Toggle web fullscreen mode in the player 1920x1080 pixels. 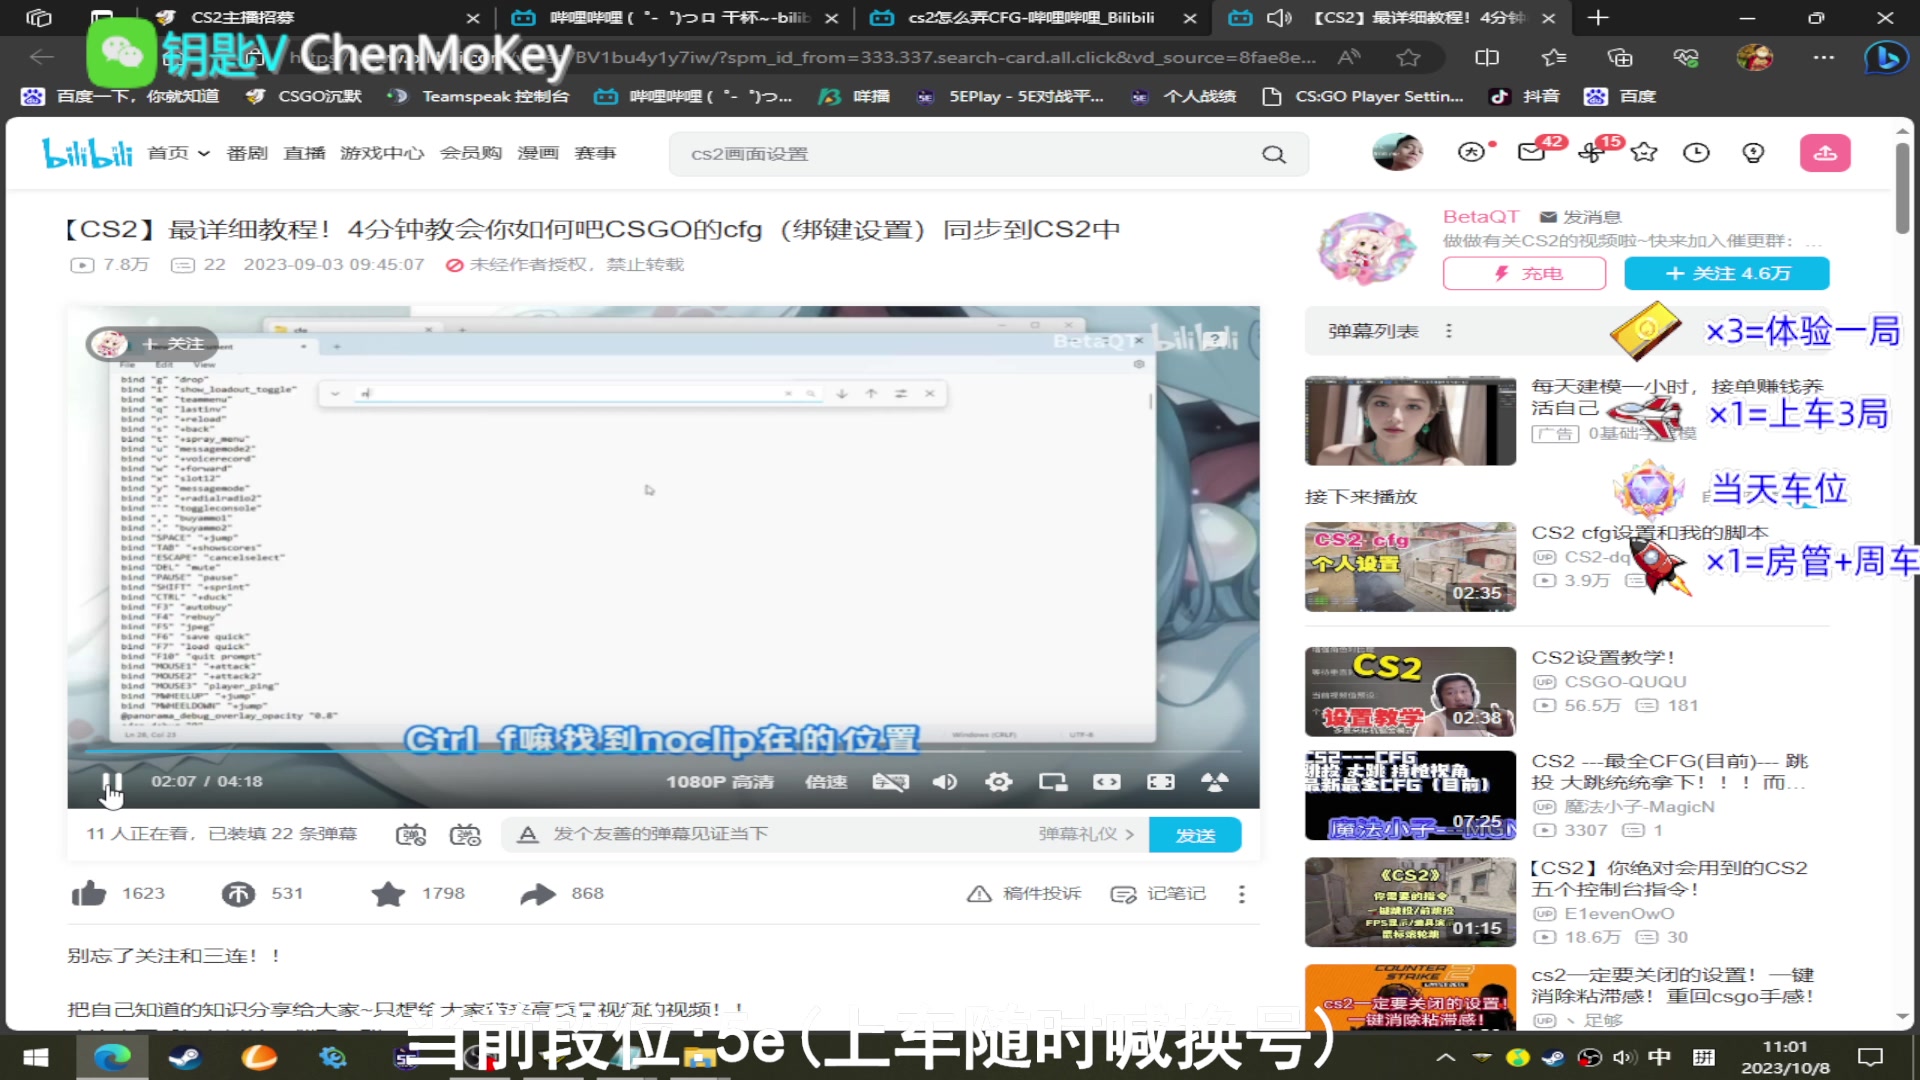[1160, 782]
